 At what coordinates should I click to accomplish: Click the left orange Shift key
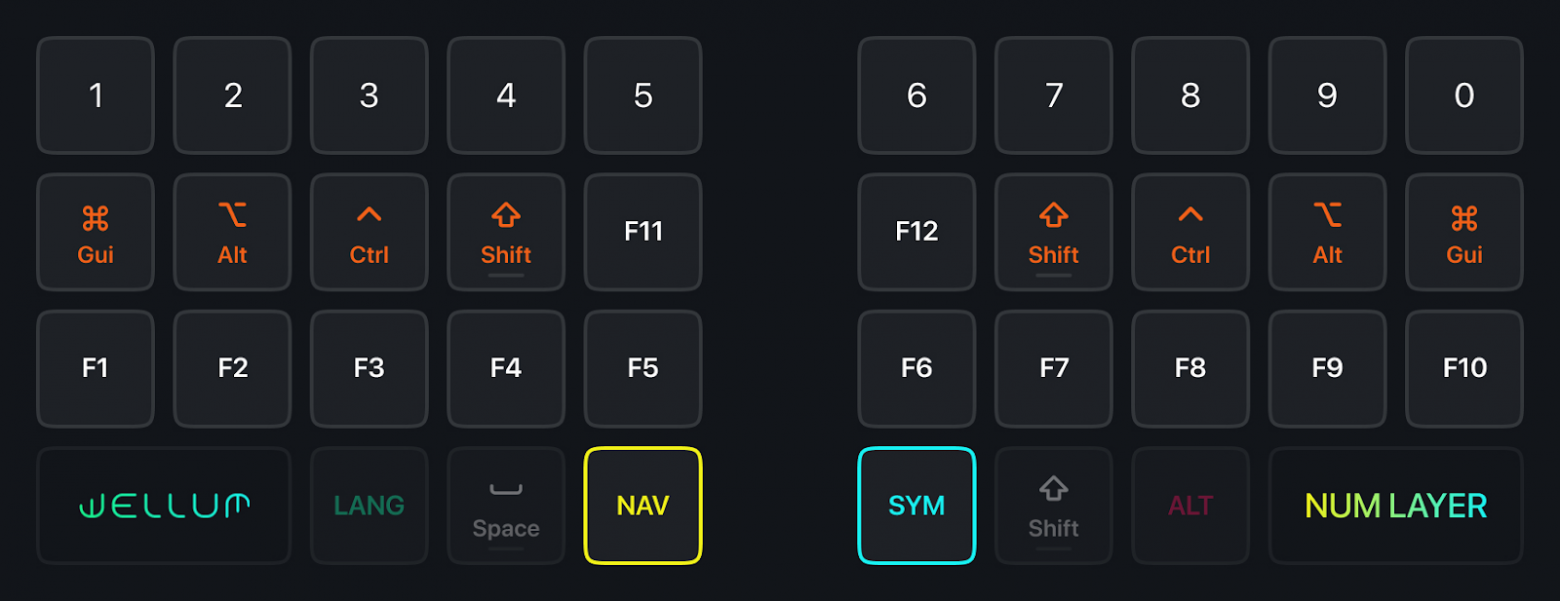pos(506,232)
